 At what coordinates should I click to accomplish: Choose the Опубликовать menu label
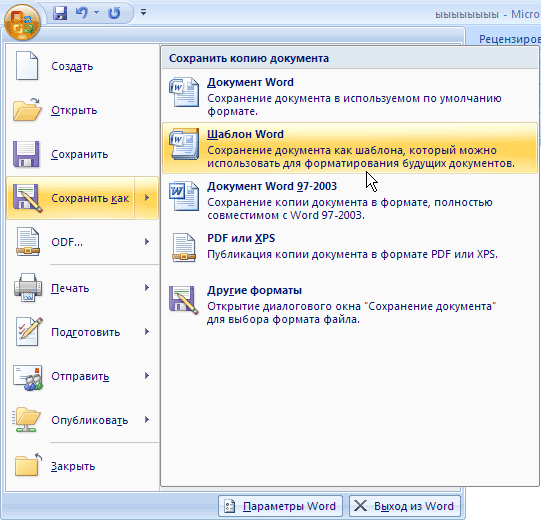90,420
